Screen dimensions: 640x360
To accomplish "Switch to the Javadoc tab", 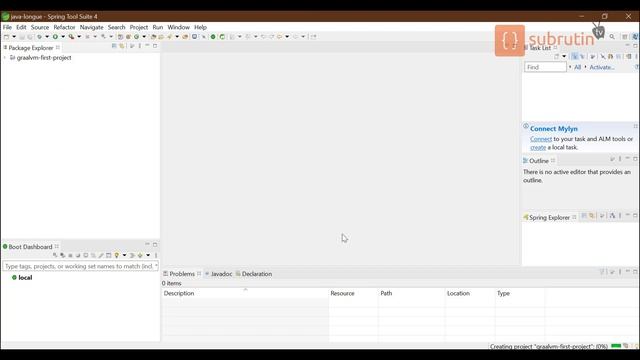I will click(219, 274).
